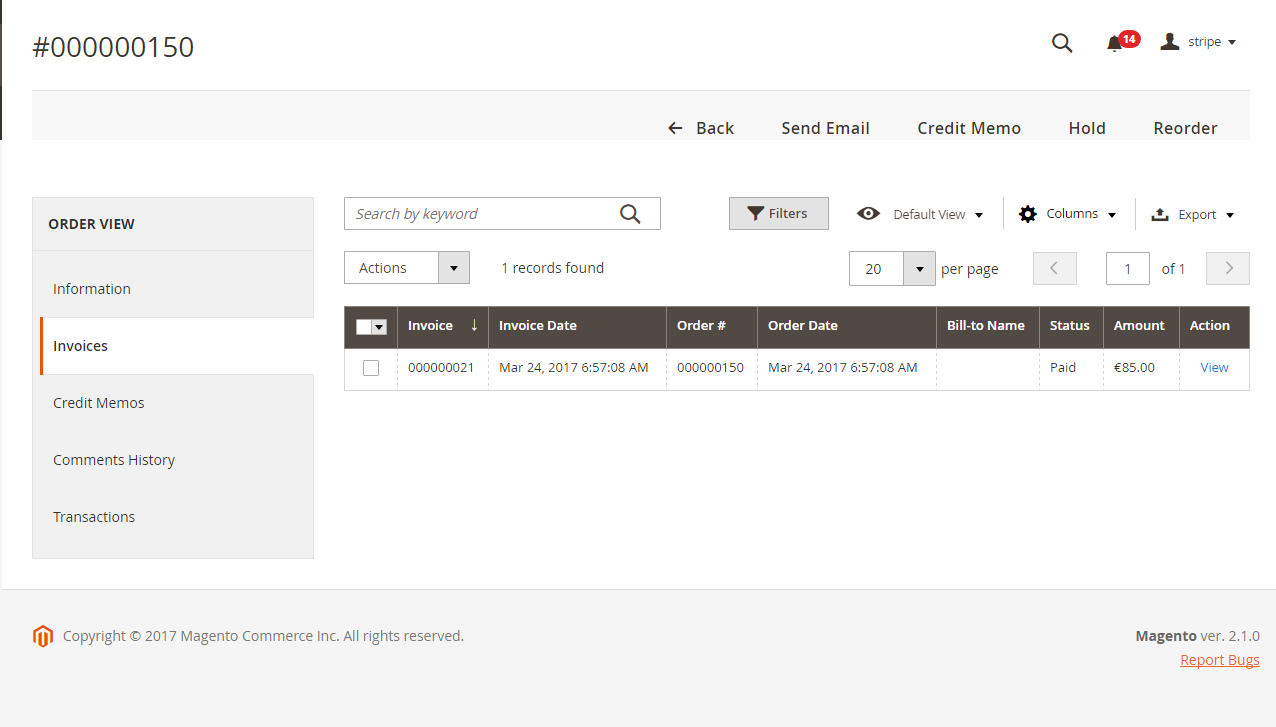Expand the per page count dropdown
This screenshot has height=727, width=1276.
click(x=918, y=268)
